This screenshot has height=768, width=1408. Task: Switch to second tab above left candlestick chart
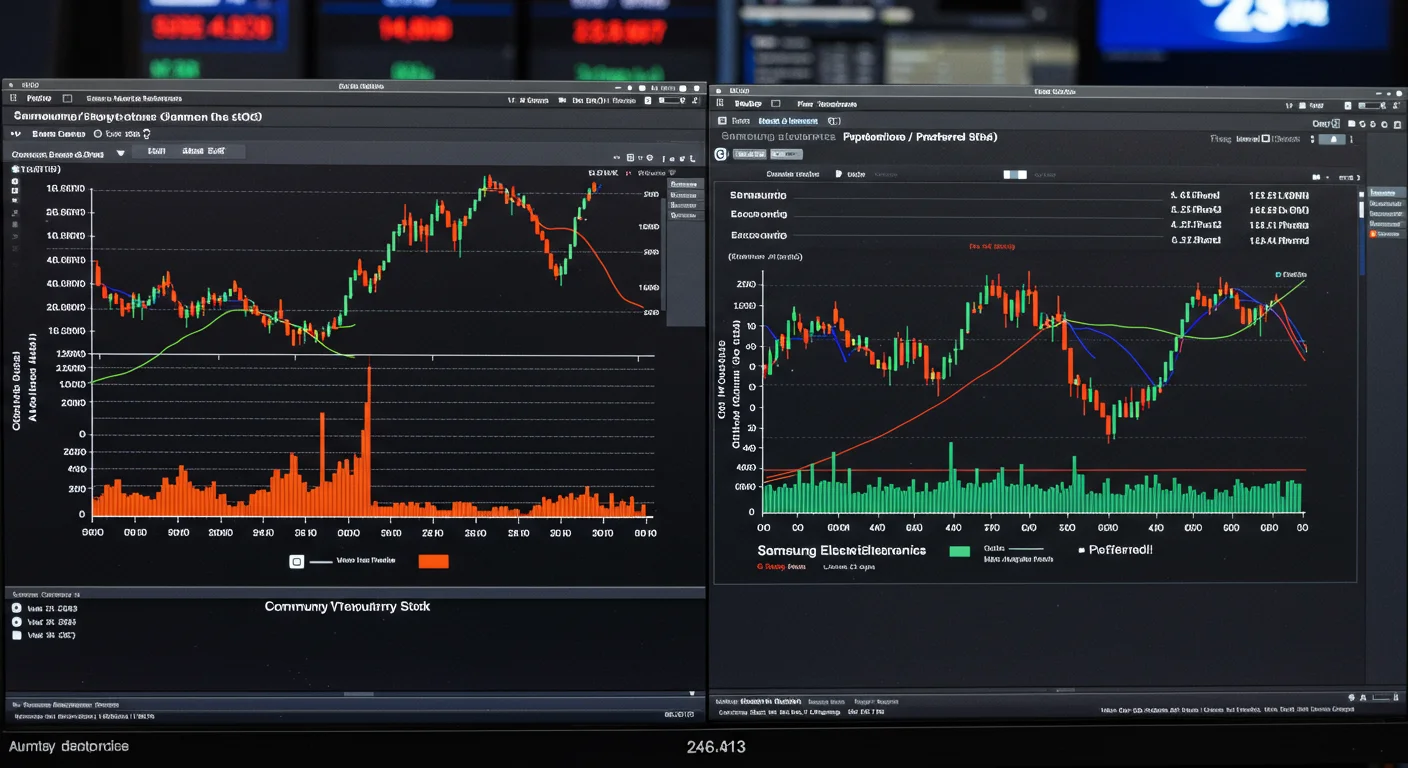pos(203,151)
